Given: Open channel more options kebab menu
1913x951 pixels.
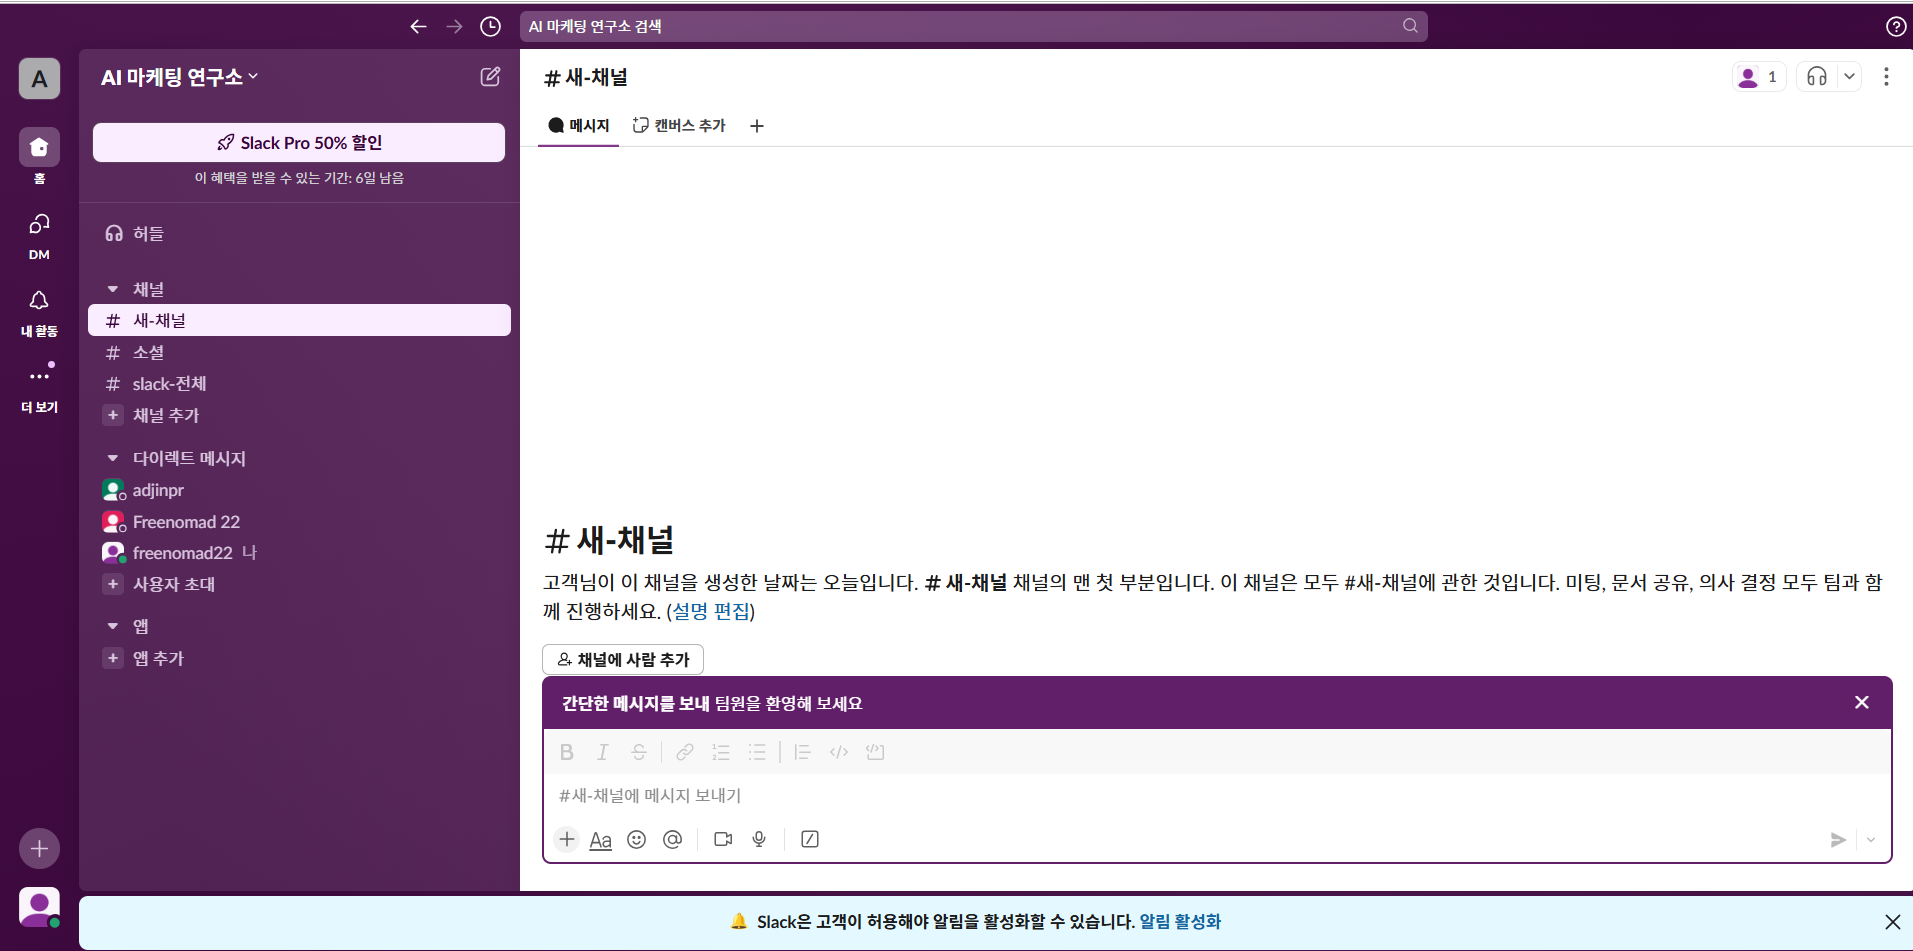Looking at the screenshot, I should (x=1886, y=77).
